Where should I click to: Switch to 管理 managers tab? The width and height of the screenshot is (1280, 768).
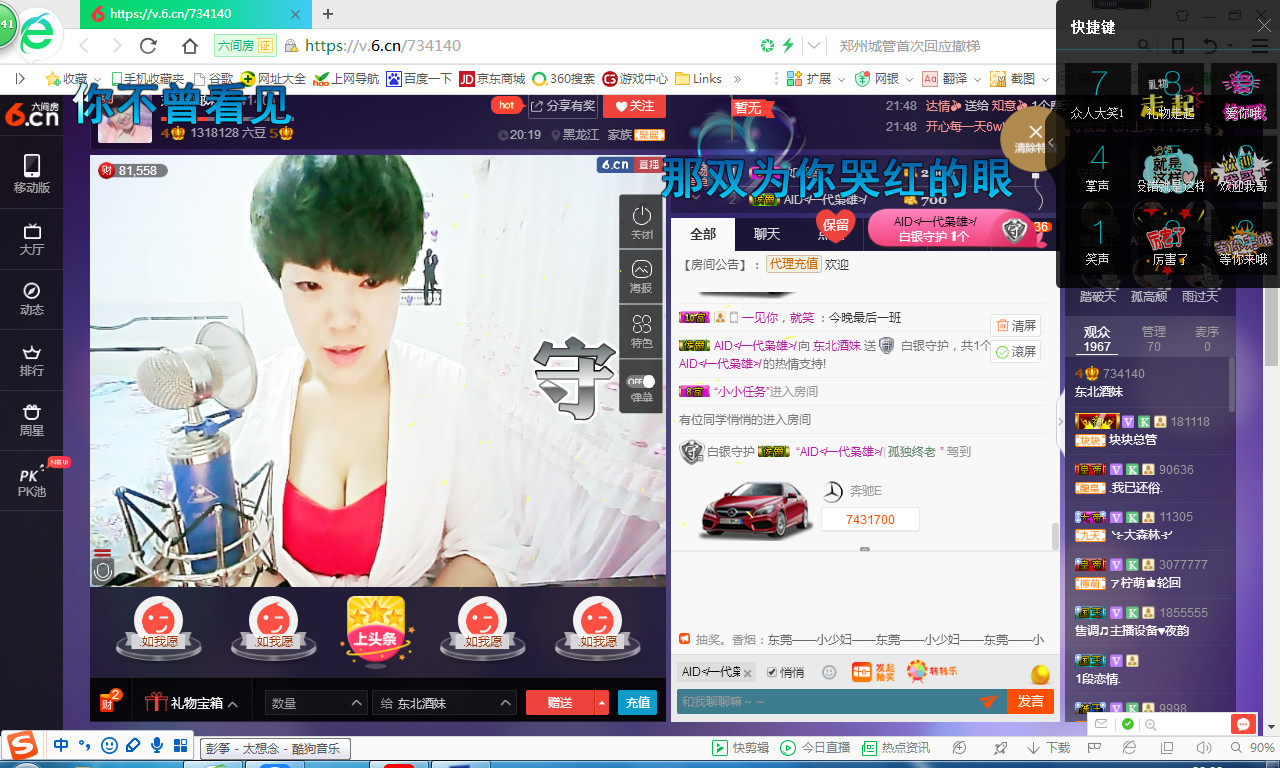click(1153, 339)
